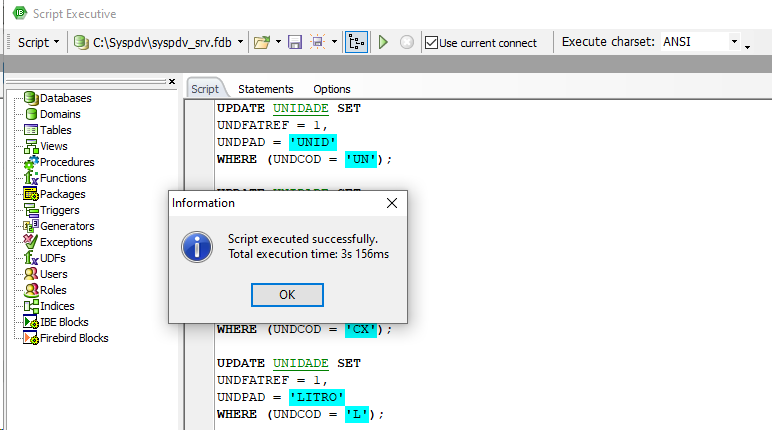
Task: Close the left explorer panel with small x
Action: pos(172,82)
